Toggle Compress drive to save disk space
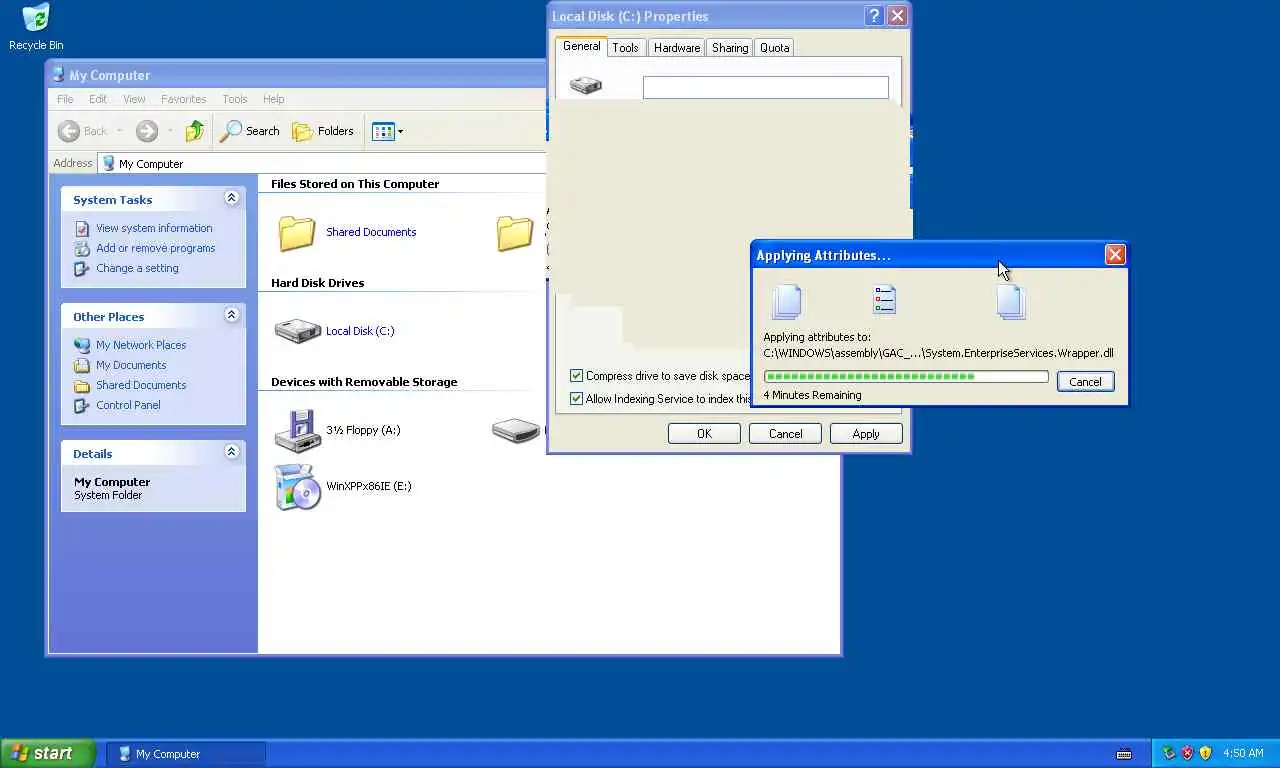1280x768 pixels. point(576,376)
